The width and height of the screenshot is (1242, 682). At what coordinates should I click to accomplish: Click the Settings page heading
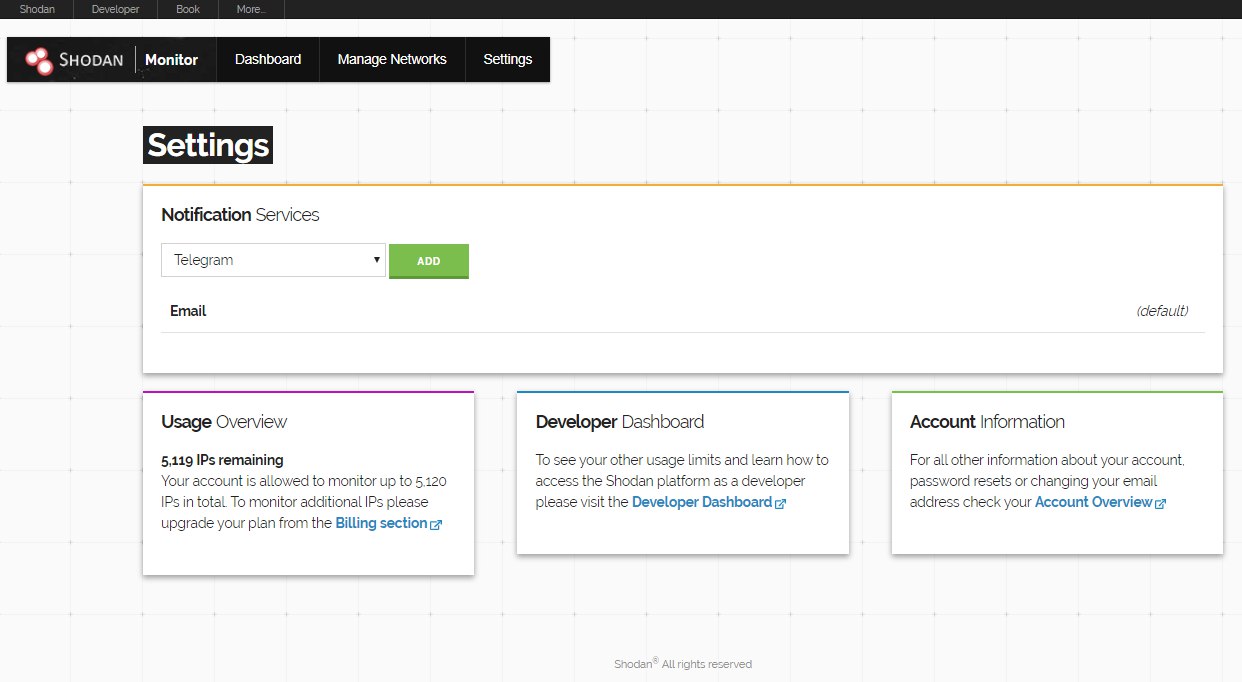click(208, 146)
